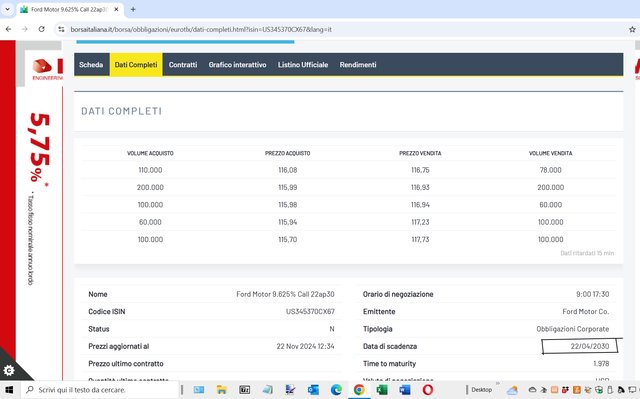Launch Opera browser from taskbar
640x399 pixels.
[428, 390]
